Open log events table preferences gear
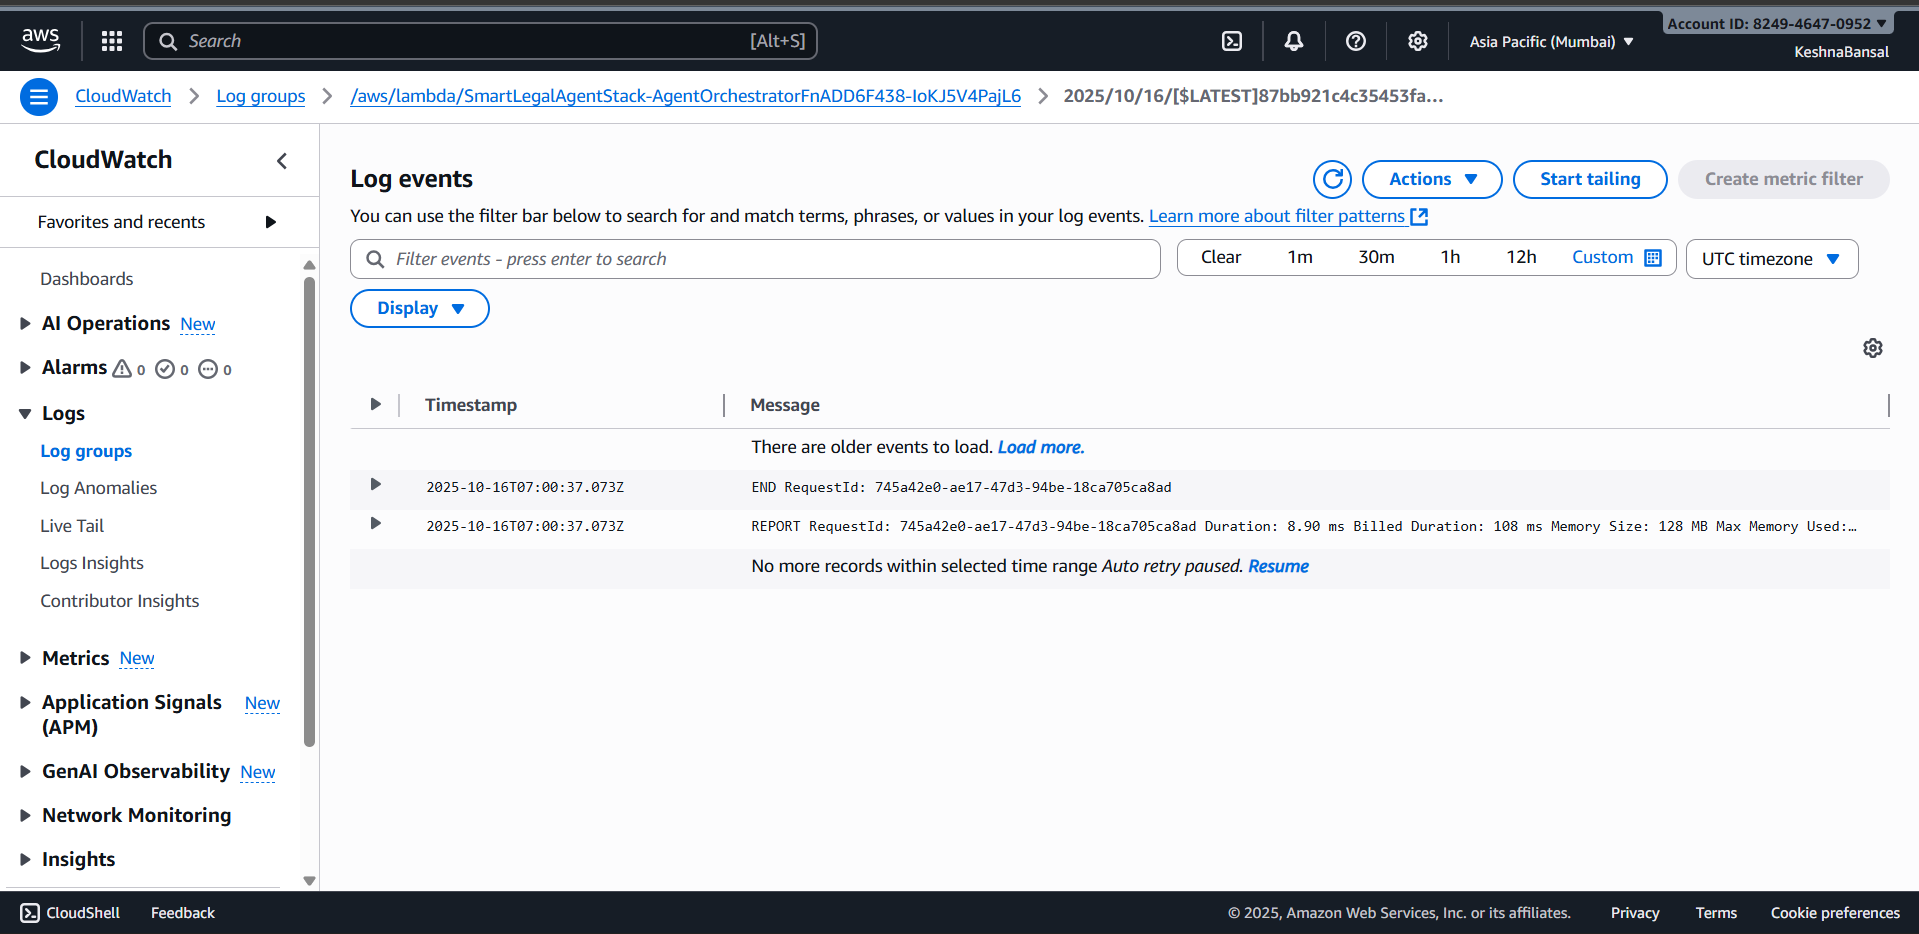Viewport: 1919px width, 934px height. [1873, 348]
